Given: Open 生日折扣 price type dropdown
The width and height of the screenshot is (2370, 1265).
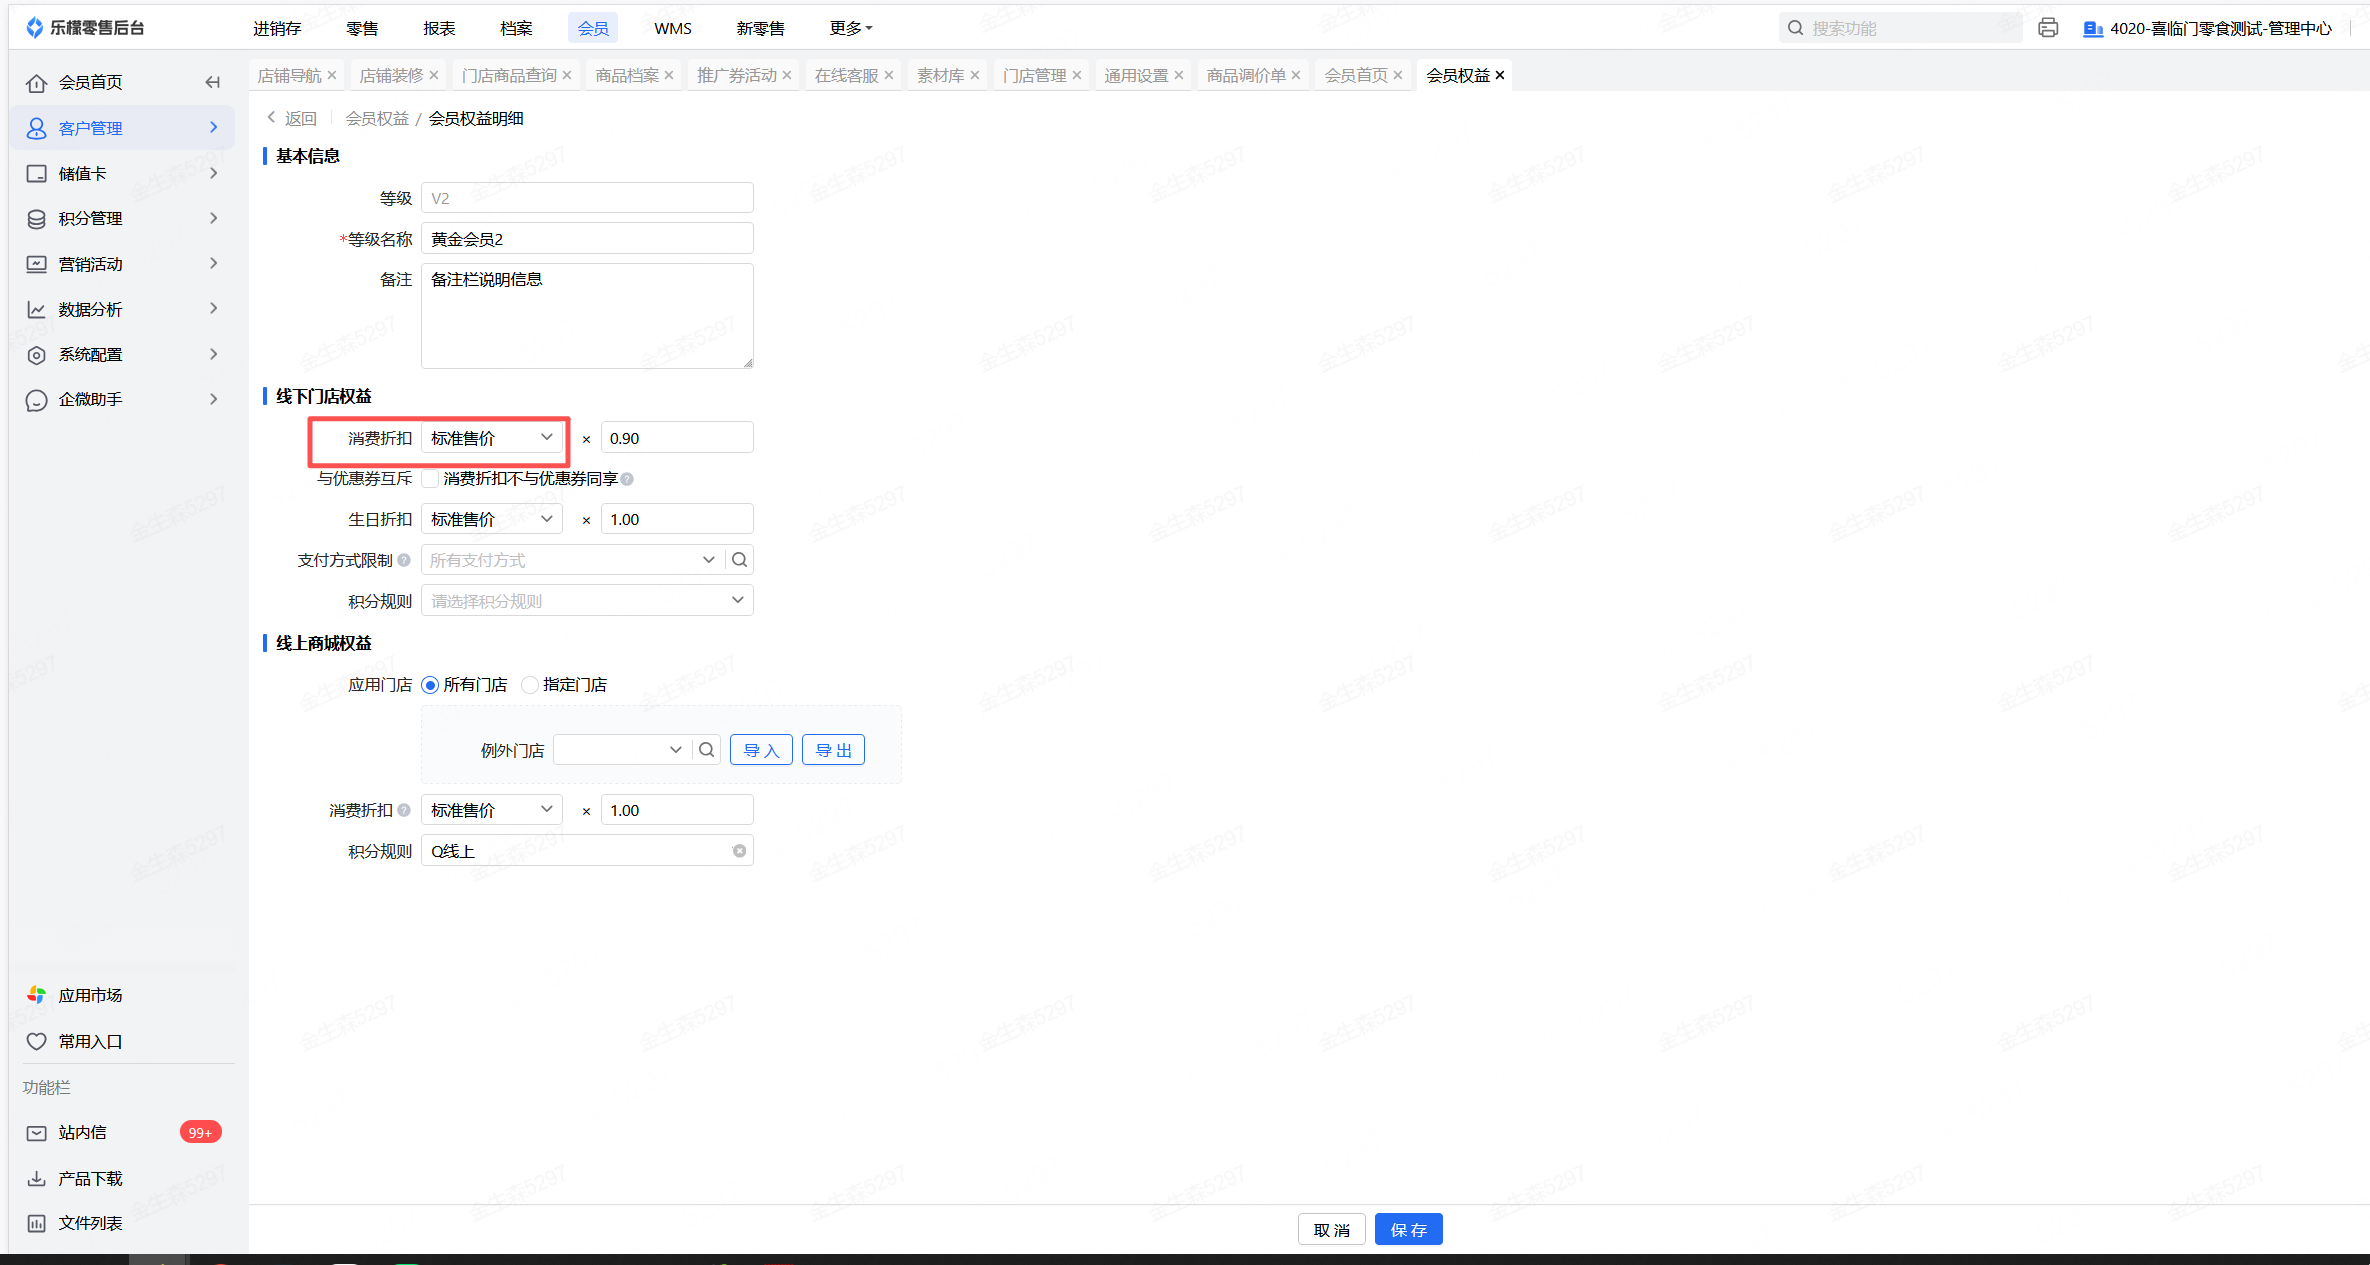Looking at the screenshot, I should click(491, 519).
